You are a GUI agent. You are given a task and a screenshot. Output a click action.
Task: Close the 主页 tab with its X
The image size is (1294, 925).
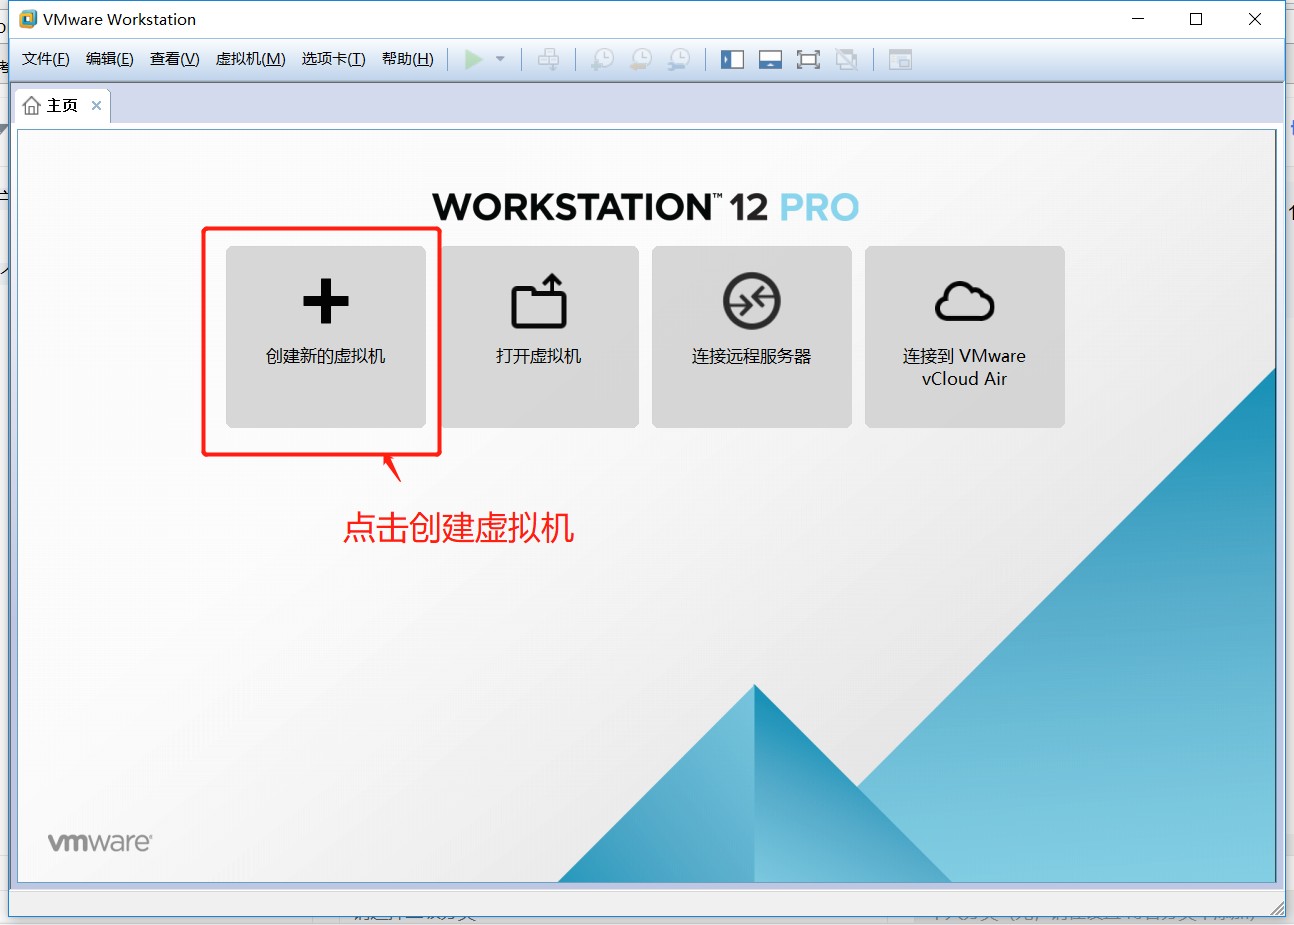coord(96,105)
